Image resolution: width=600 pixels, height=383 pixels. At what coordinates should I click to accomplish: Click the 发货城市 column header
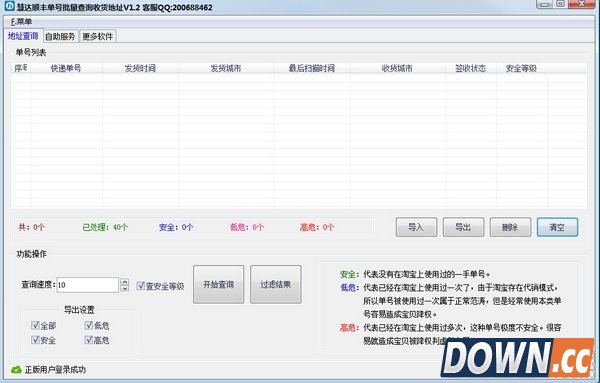(226, 68)
